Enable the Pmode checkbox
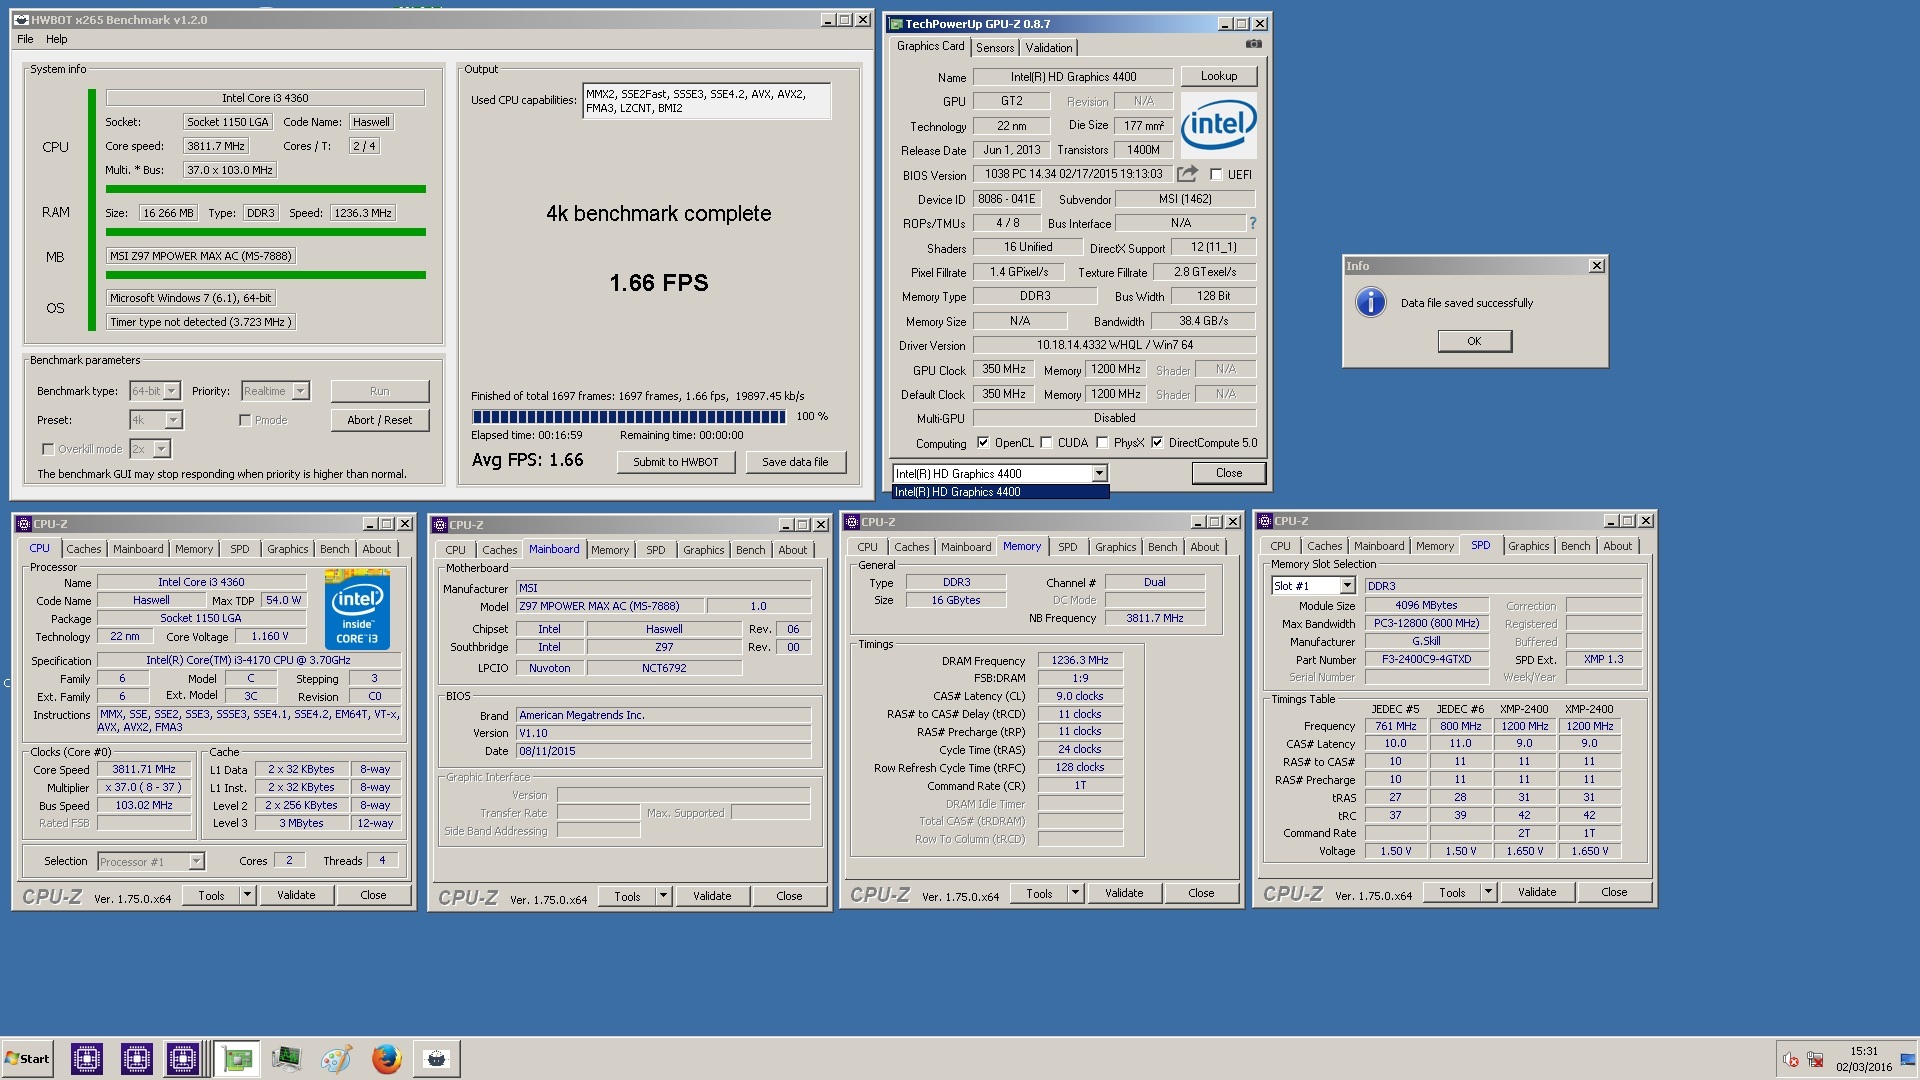 (x=245, y=420)
